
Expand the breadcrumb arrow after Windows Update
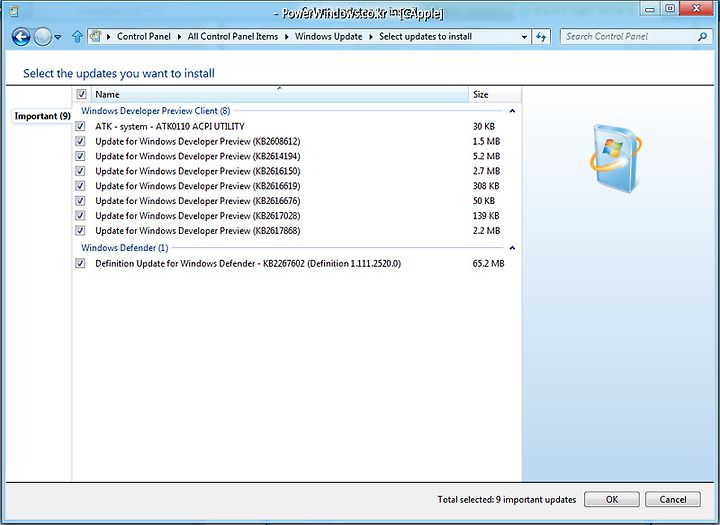pos(371,37)
